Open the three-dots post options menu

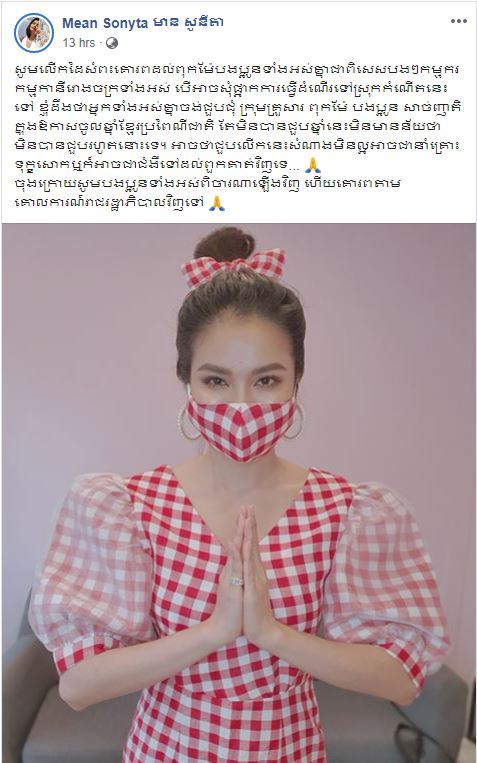(459, 21)
